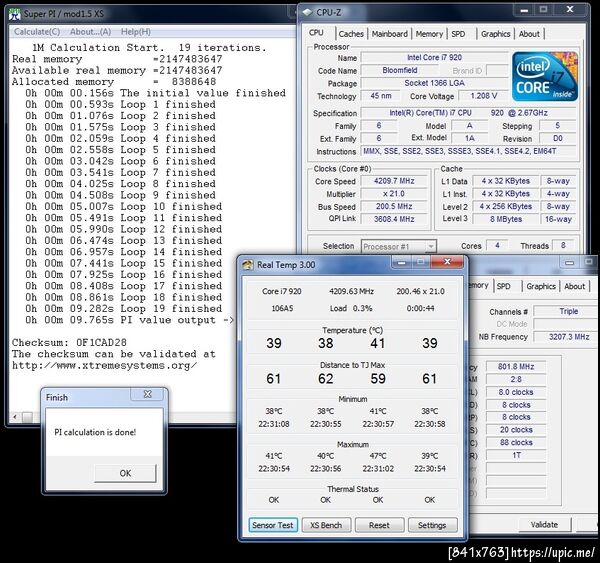This screenshot has width=600, height=563.
Task: Close the Real Temp 3.00 window
Action: 447,262
